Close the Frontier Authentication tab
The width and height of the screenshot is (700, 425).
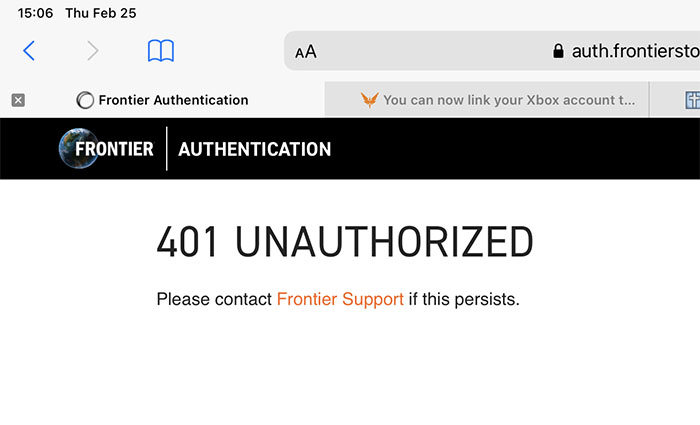(x=18, y=100)
